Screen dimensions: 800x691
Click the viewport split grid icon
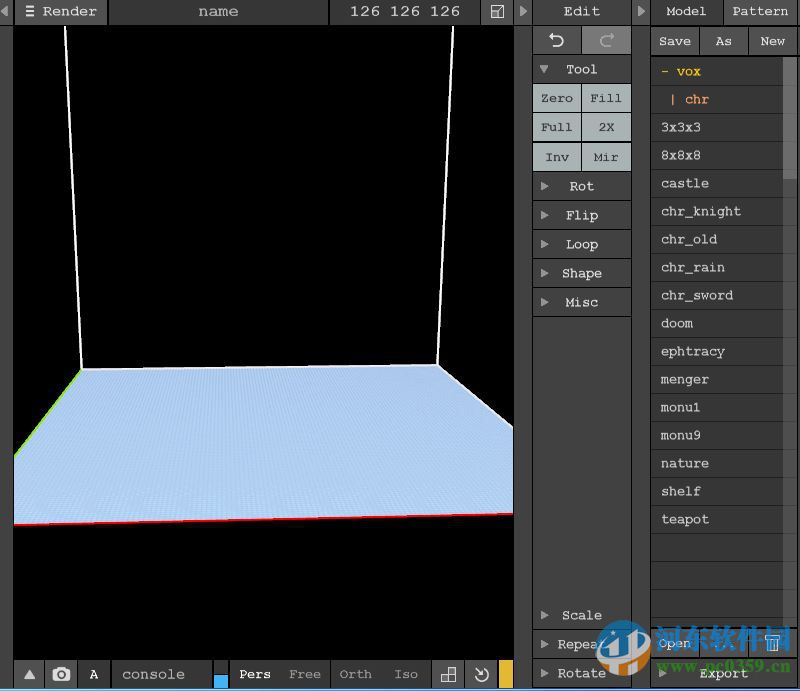tap(447, 674)
